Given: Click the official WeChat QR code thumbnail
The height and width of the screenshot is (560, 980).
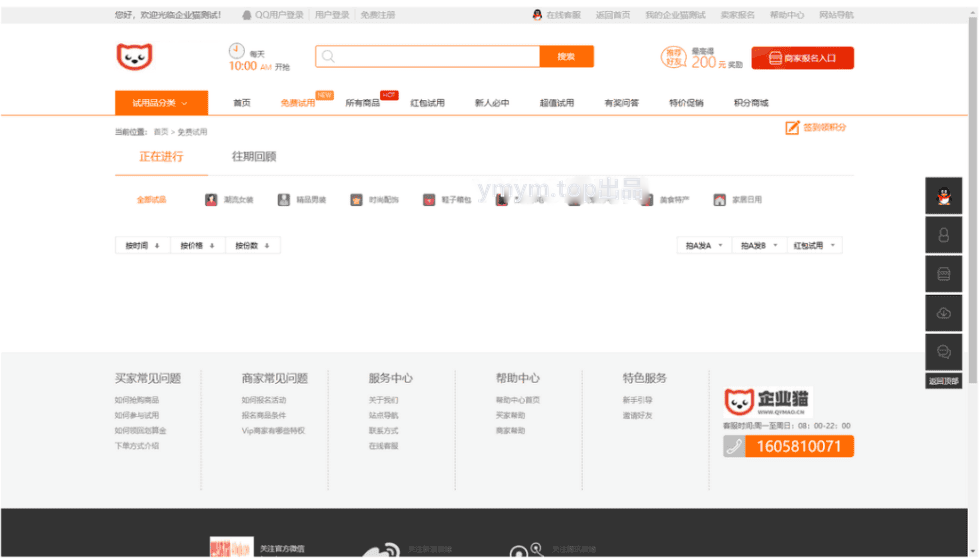Looking at the screenshot, I should coord(231,546).
